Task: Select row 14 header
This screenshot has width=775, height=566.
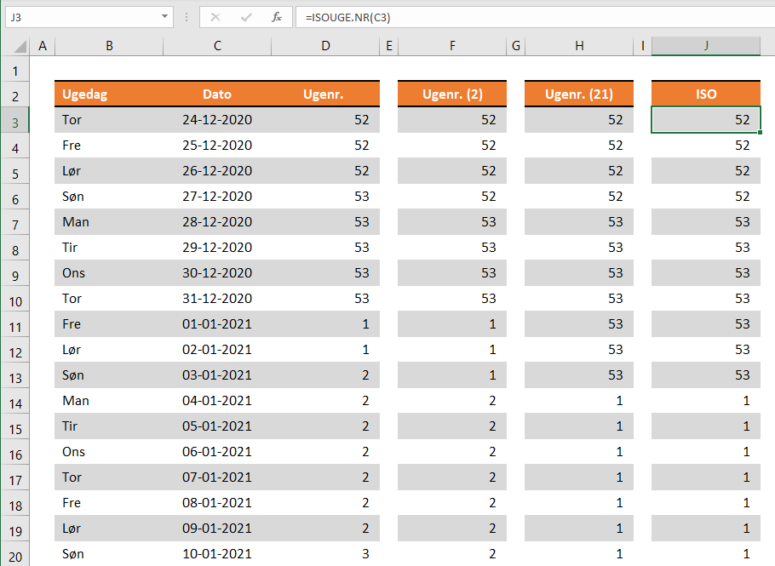Action: coord(15,403)
